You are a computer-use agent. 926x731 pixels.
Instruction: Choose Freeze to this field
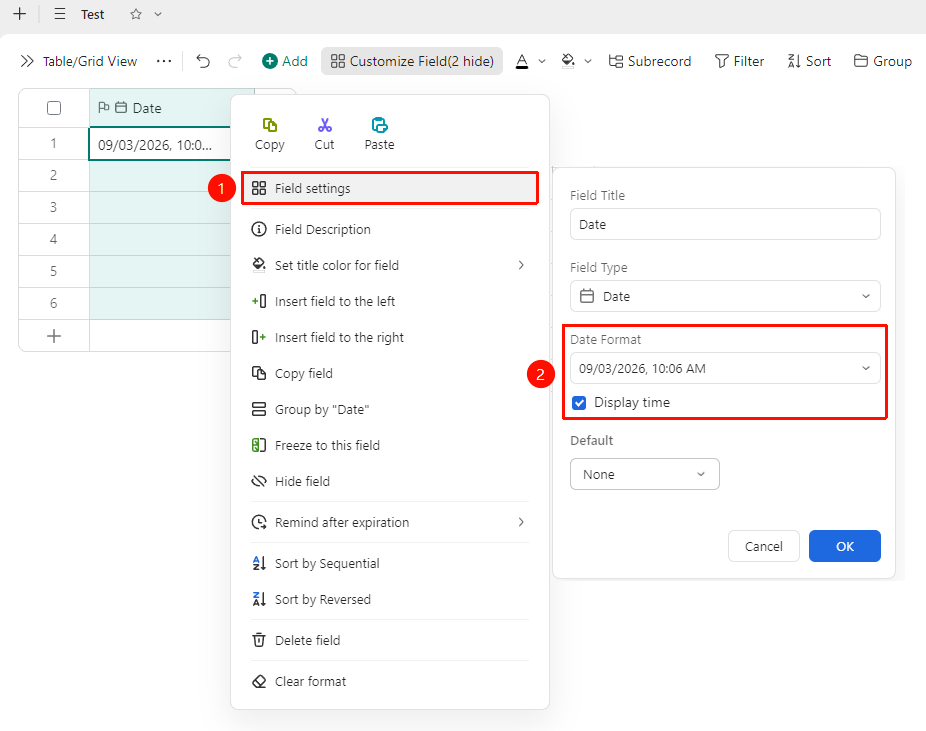tap(390, 445)
